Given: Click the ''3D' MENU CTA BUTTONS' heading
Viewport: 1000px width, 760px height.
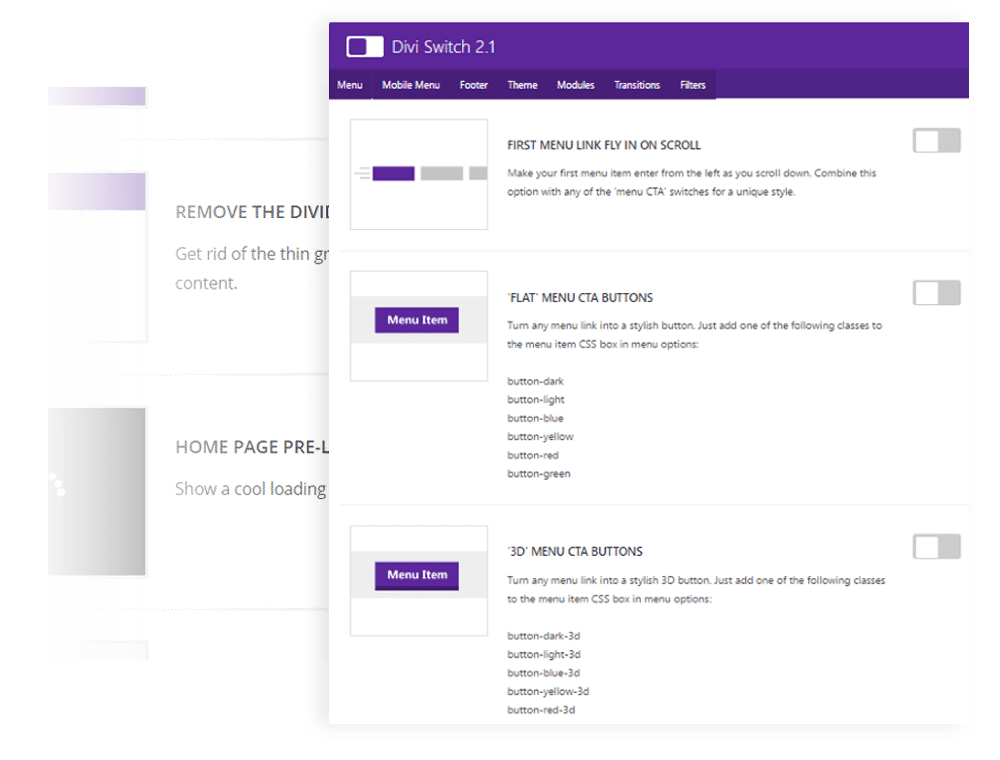Looking at the screenshot, I should point(575,552).
